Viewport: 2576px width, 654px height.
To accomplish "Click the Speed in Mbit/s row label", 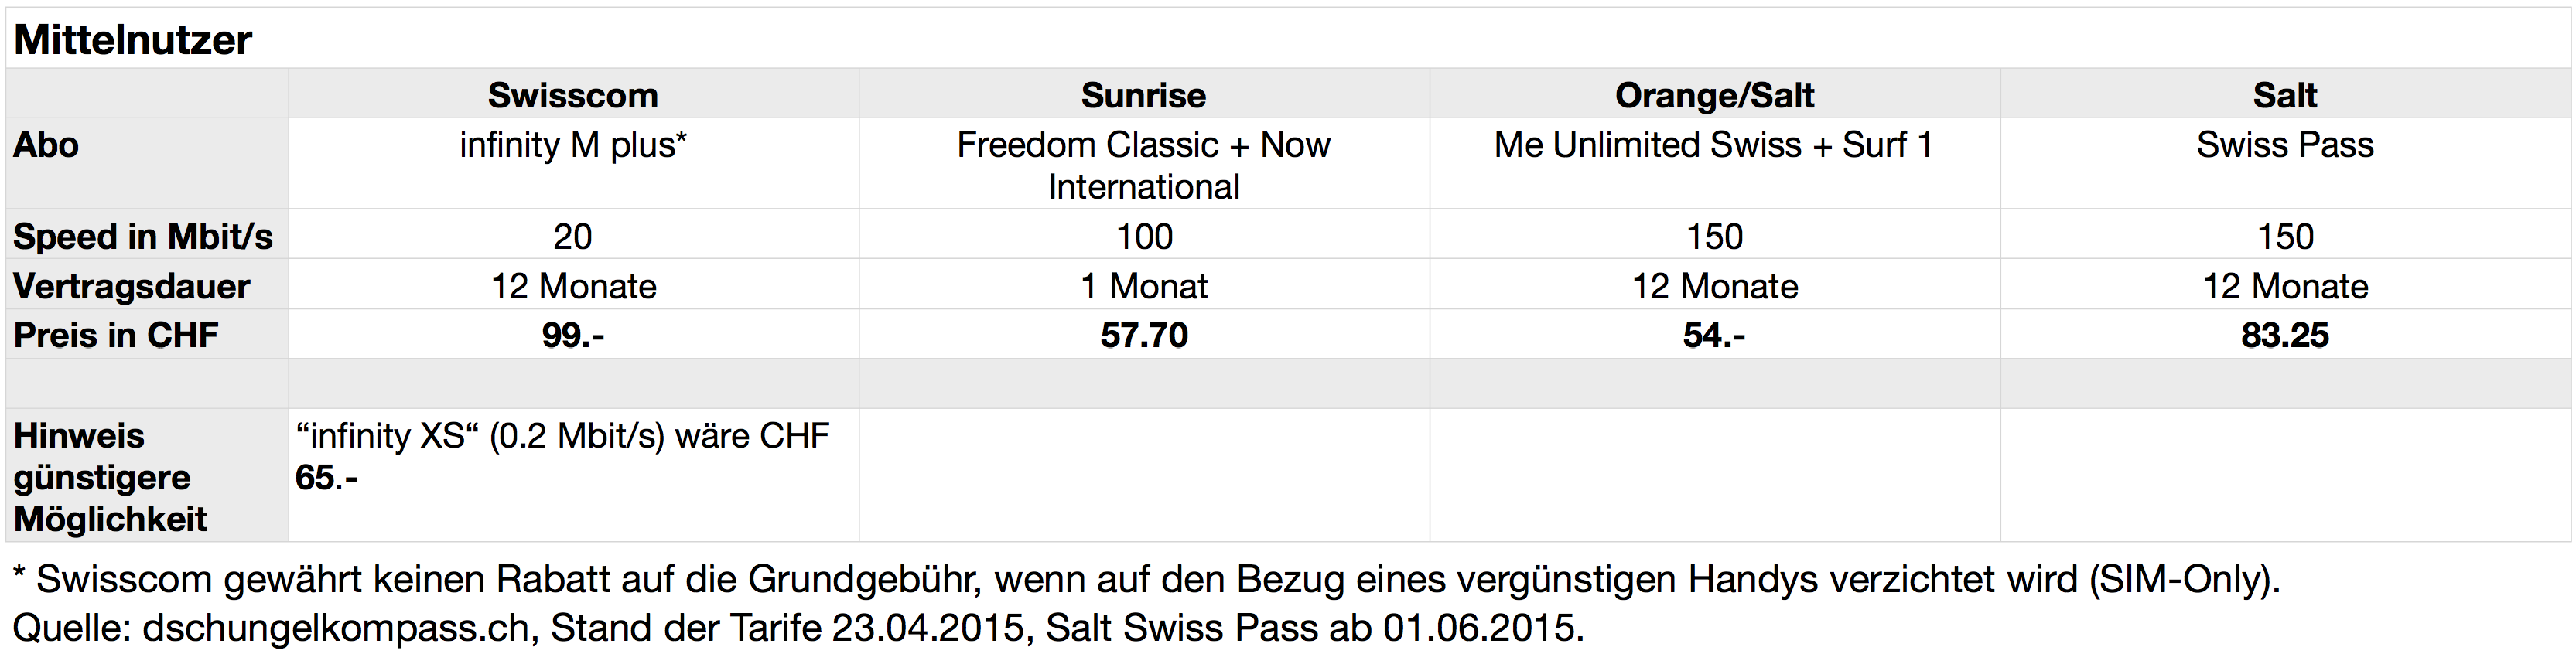I will point(143,237).
